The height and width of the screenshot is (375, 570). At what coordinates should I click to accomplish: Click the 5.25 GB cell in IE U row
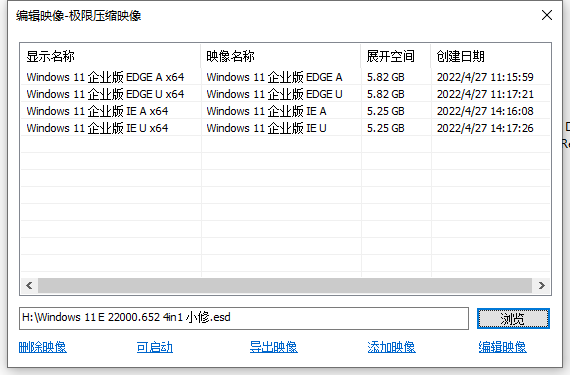coord(385,128)
